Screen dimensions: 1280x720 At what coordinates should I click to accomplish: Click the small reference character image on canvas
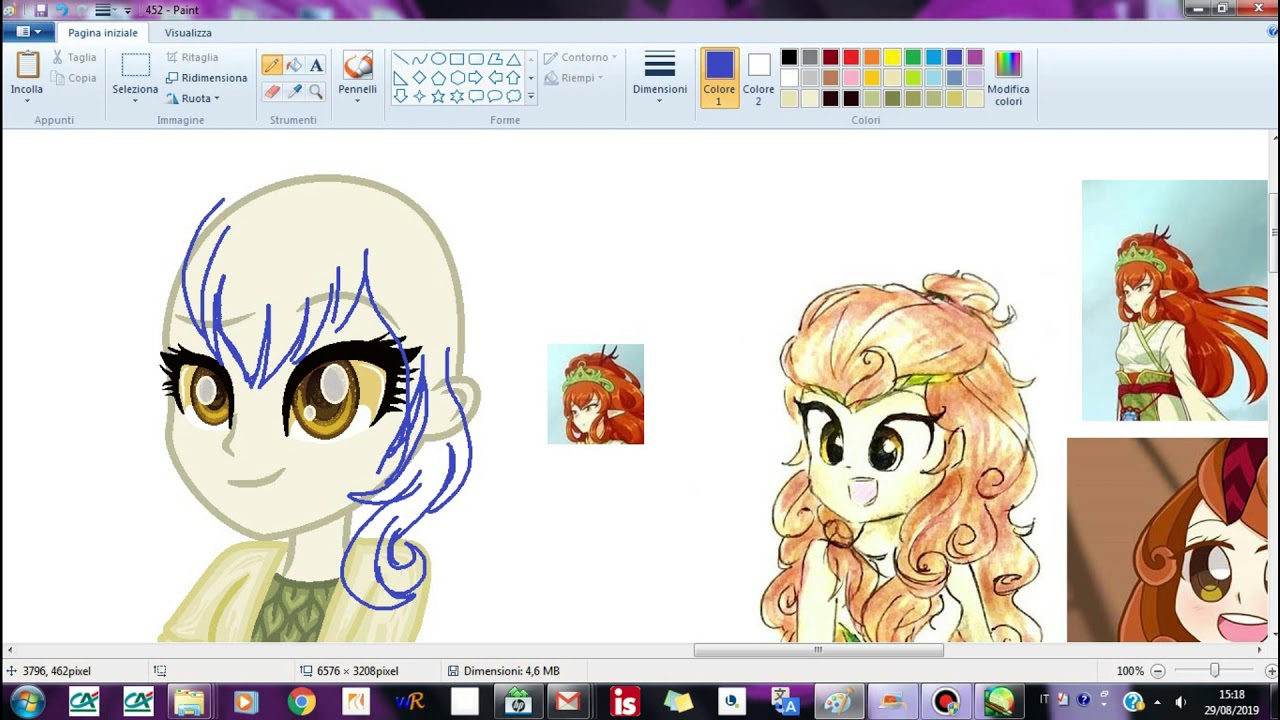coord(596,394)
